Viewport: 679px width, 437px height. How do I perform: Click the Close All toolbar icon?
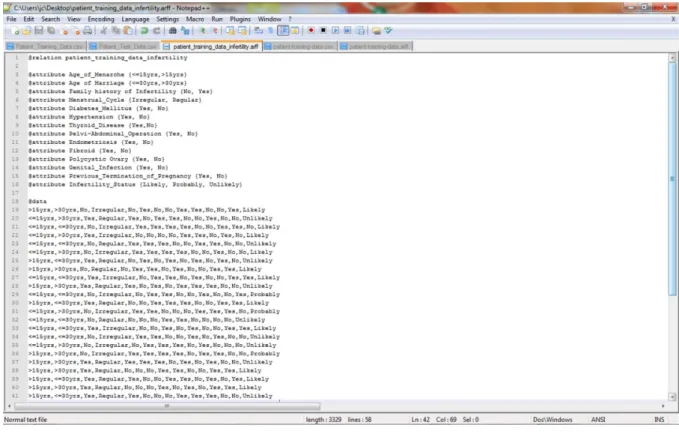point(76,31)
